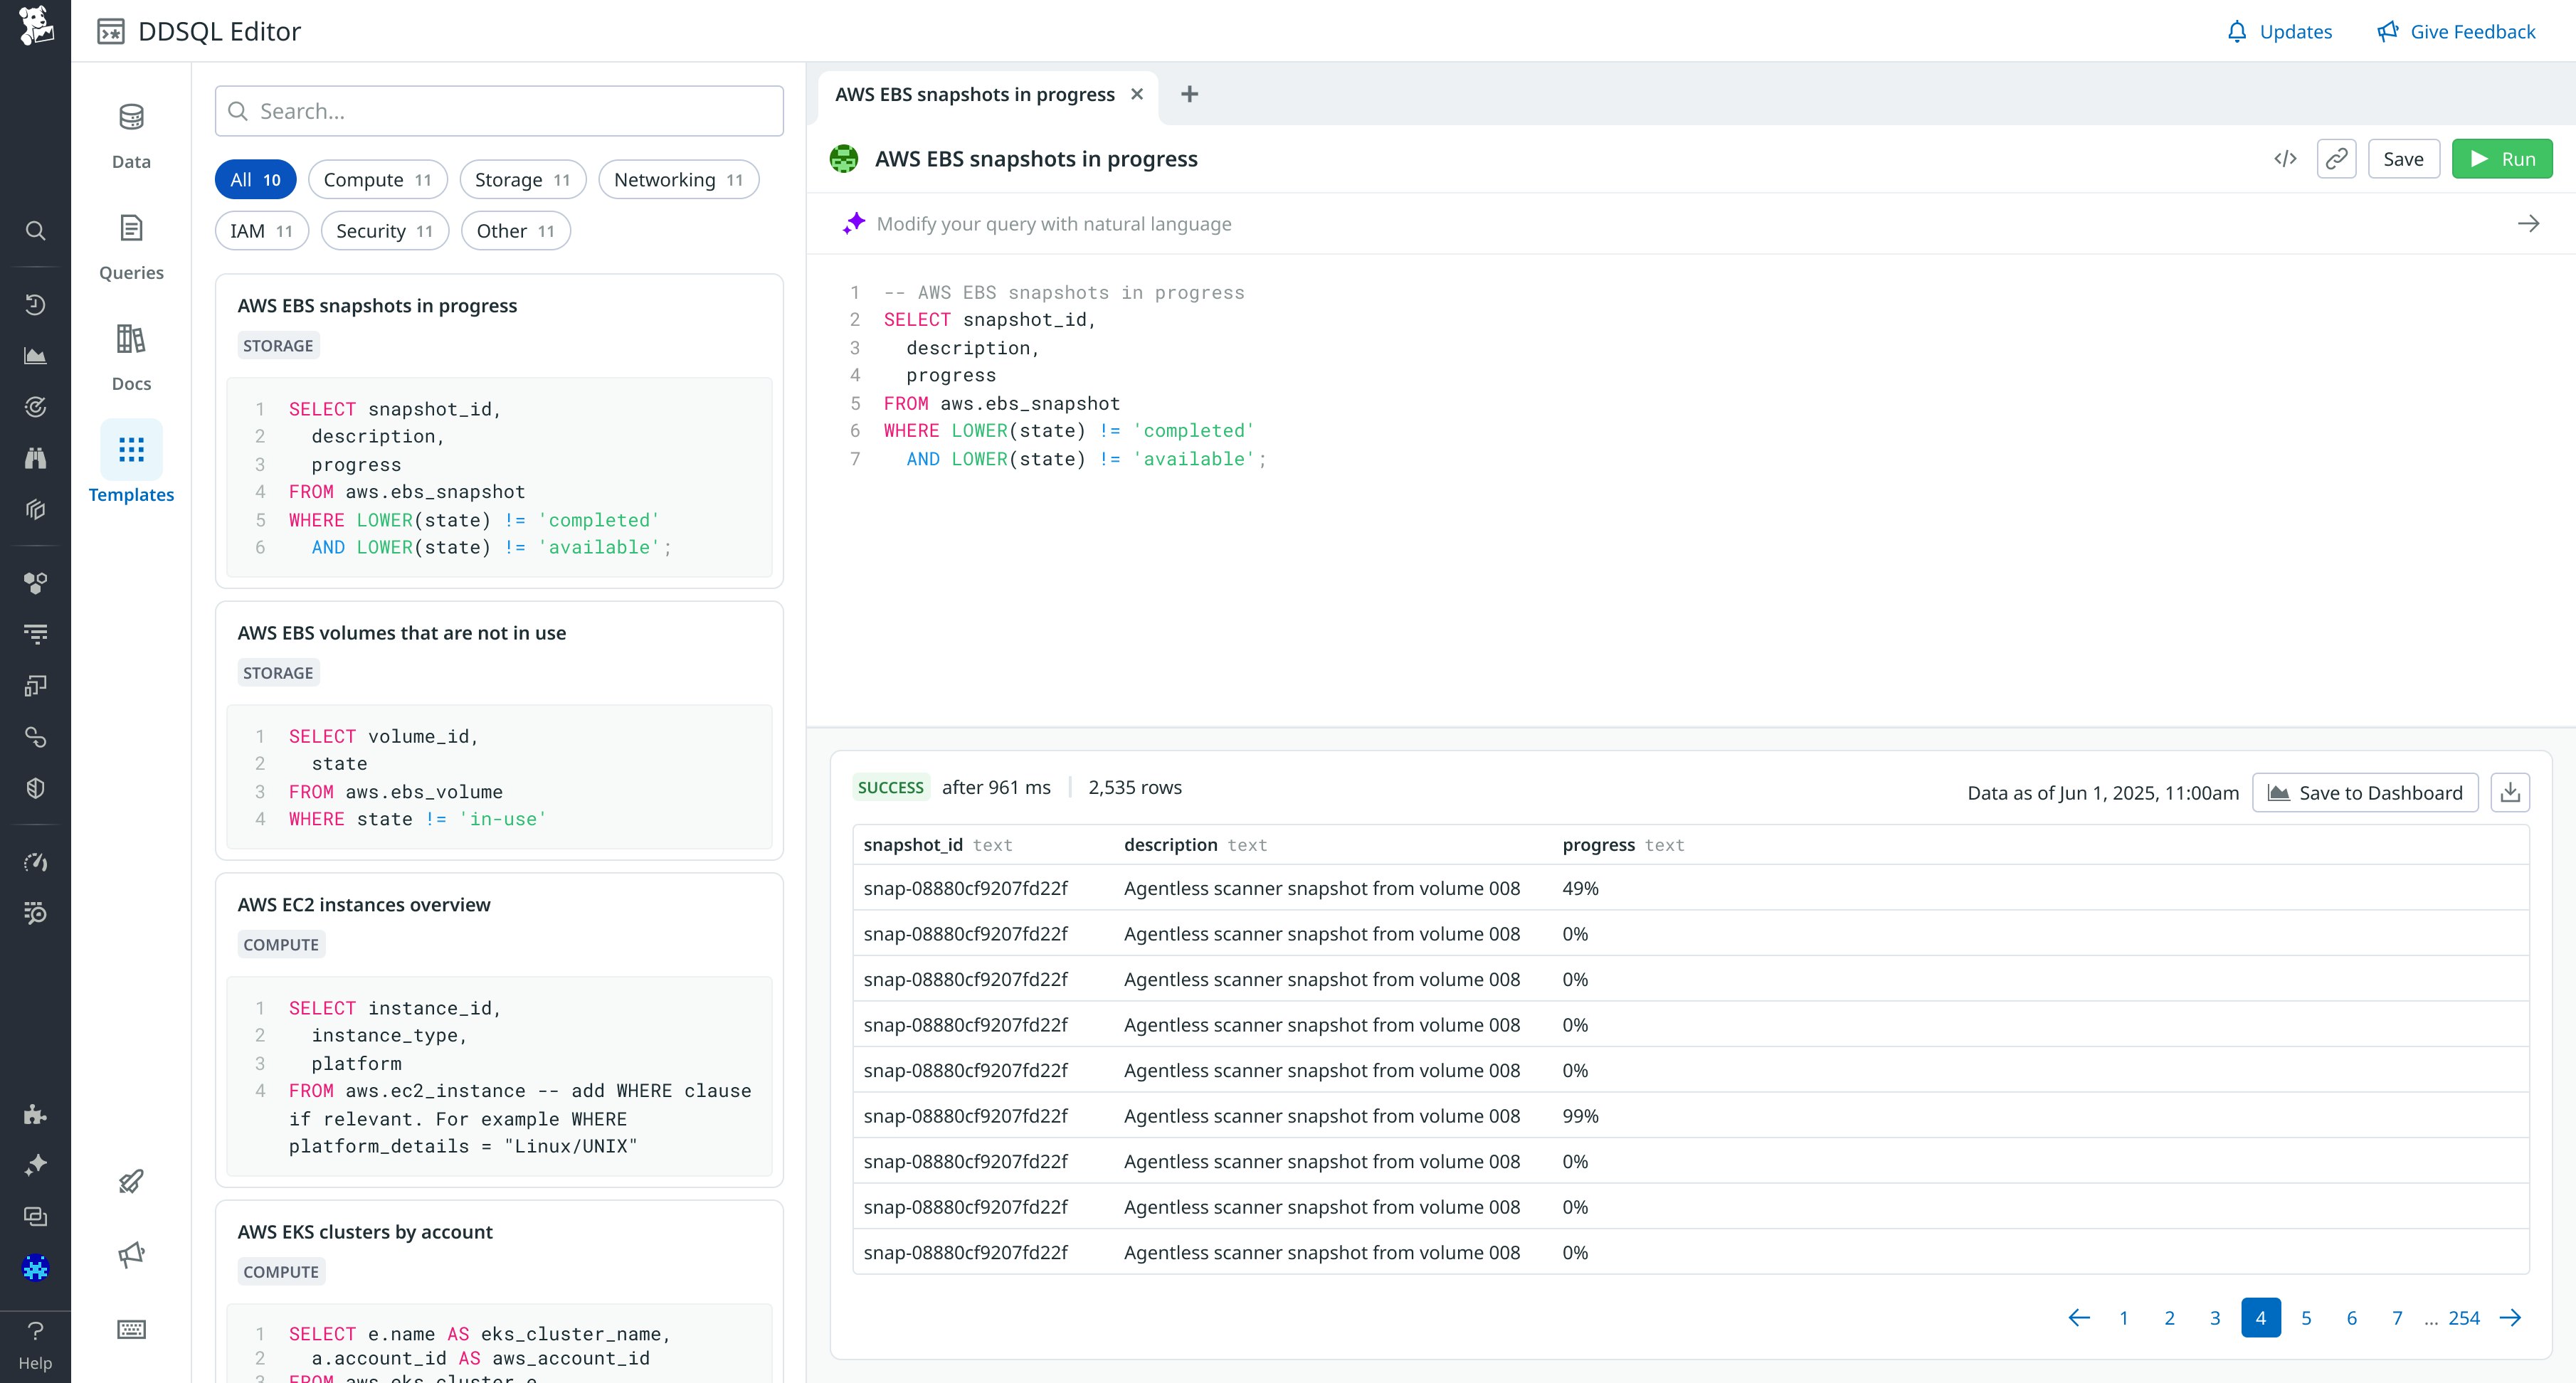Click the template Search field

pos(499,111)
